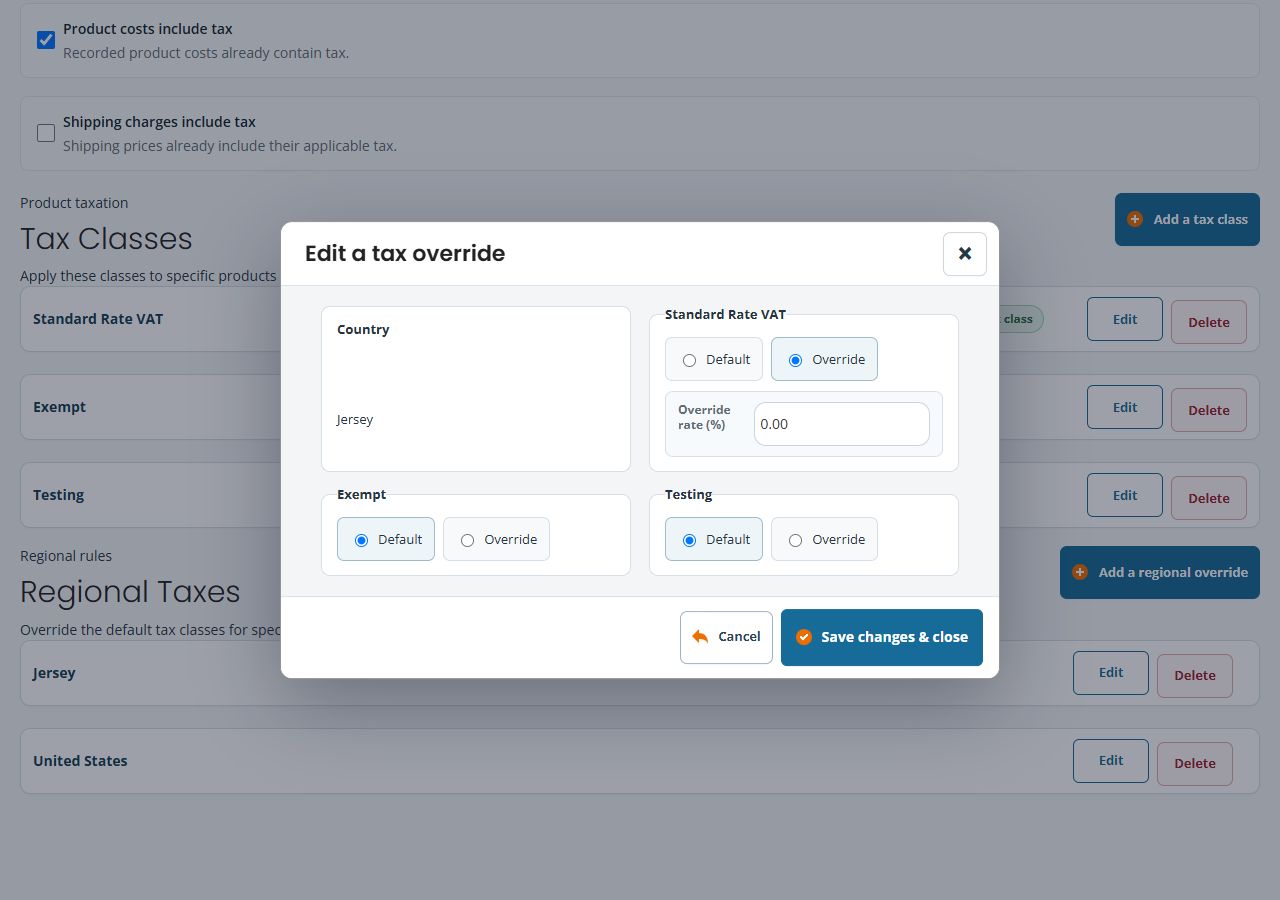Pick Default for Testing class
Viewport: 1280px width, 900px height.
(714, 539)
